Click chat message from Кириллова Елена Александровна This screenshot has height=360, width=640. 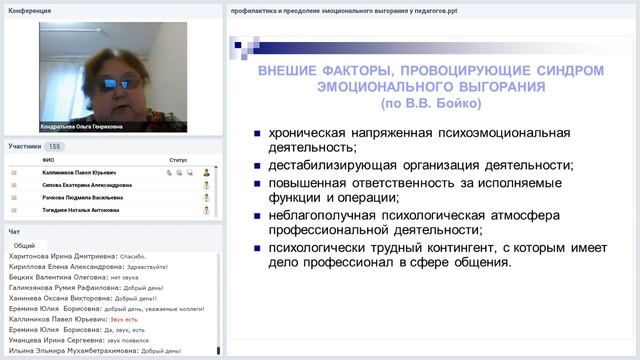click(x=88, y=267)
